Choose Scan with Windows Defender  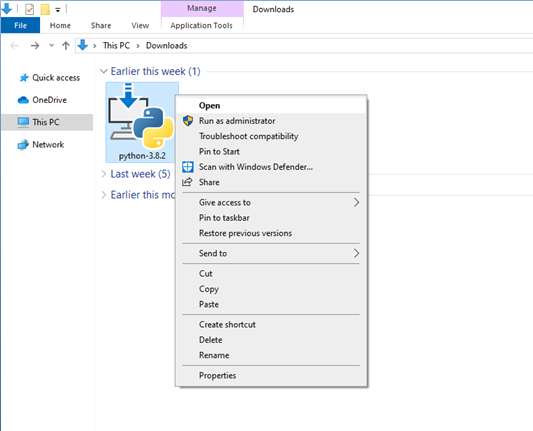click(x=271, y=167)
